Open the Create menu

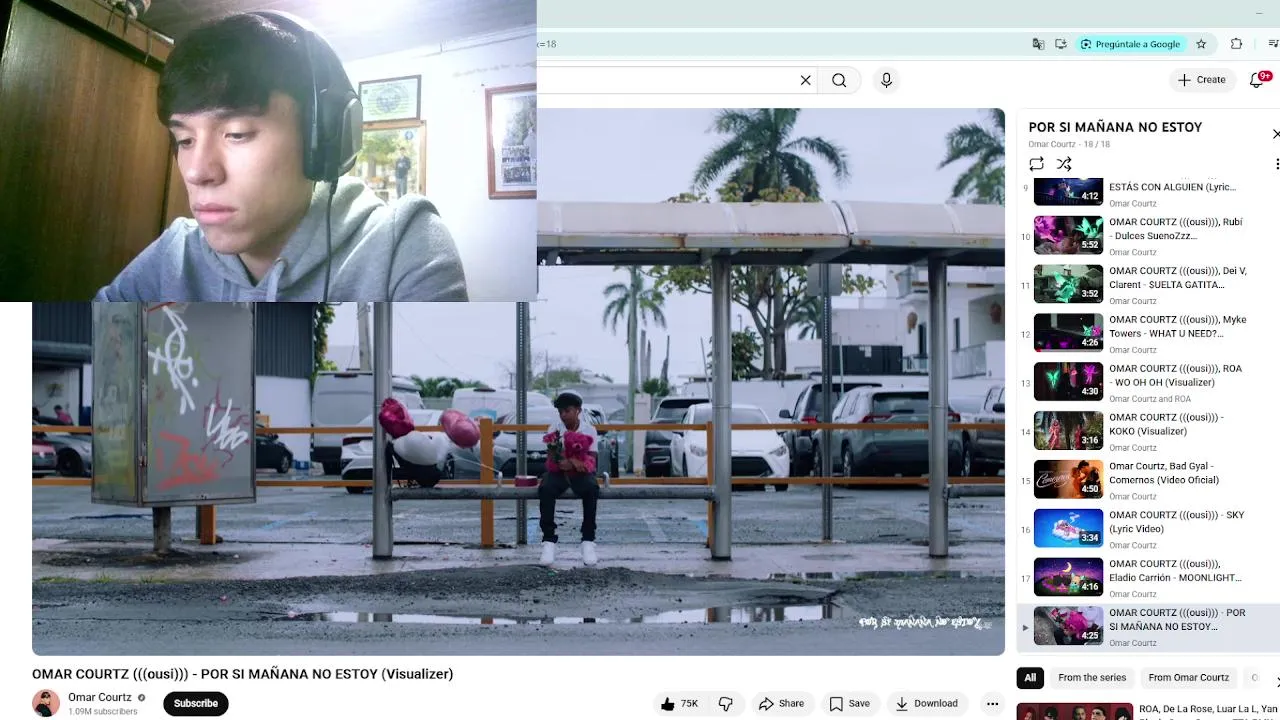click(1201, 80)
